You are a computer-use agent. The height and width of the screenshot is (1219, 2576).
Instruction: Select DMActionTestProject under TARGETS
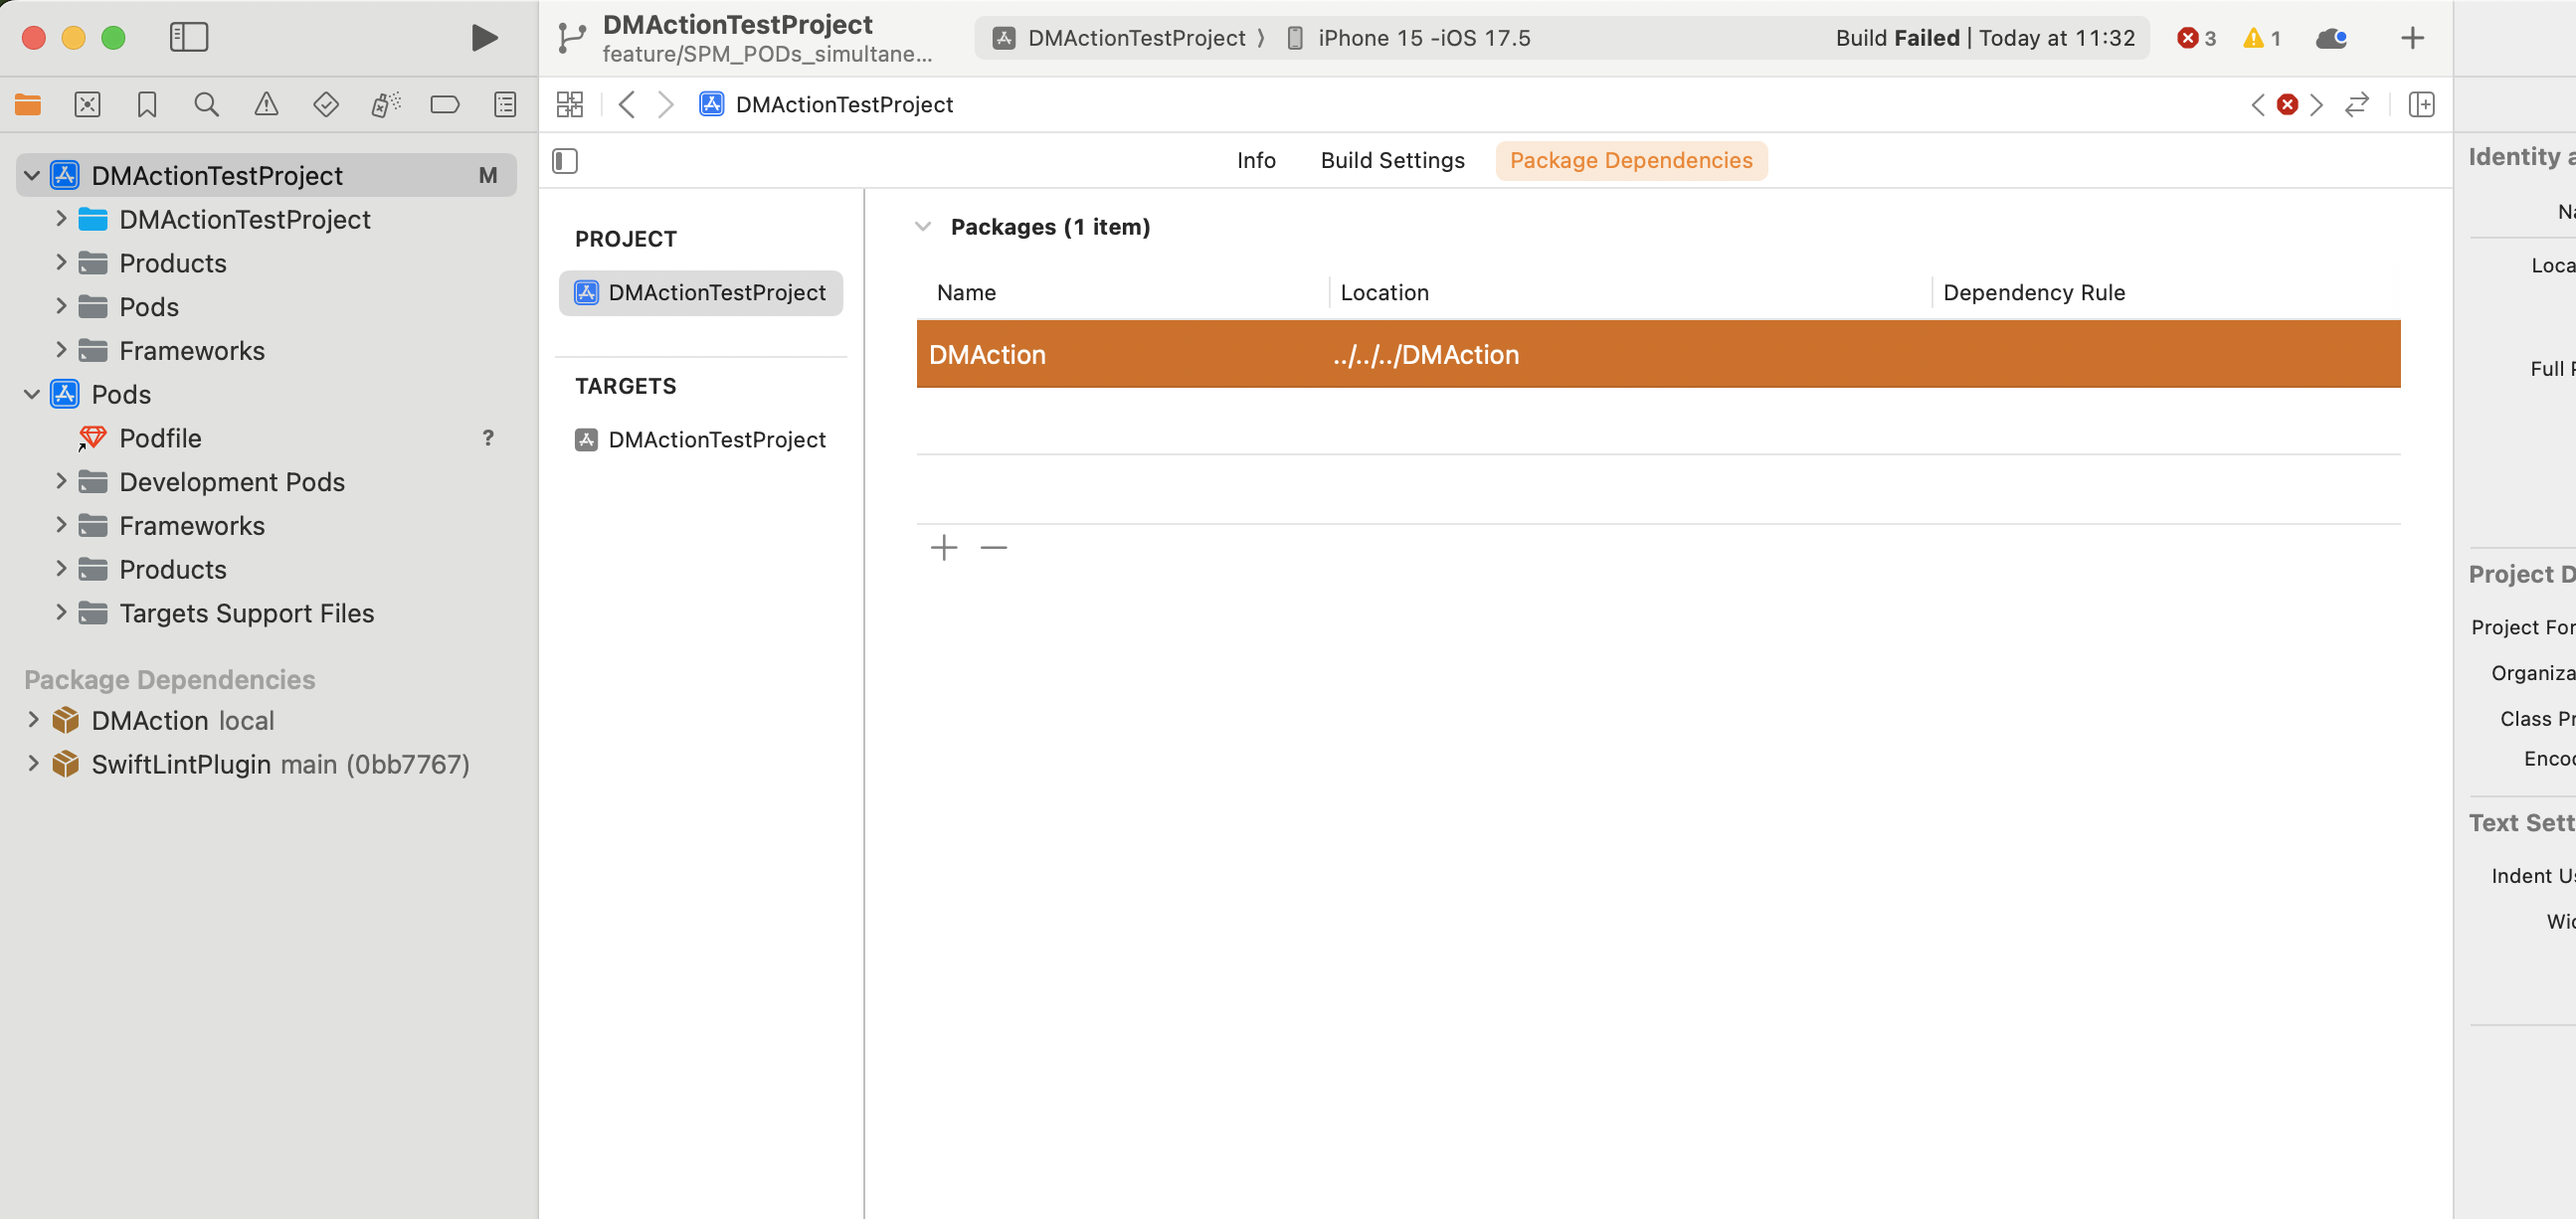coord(700,440)
